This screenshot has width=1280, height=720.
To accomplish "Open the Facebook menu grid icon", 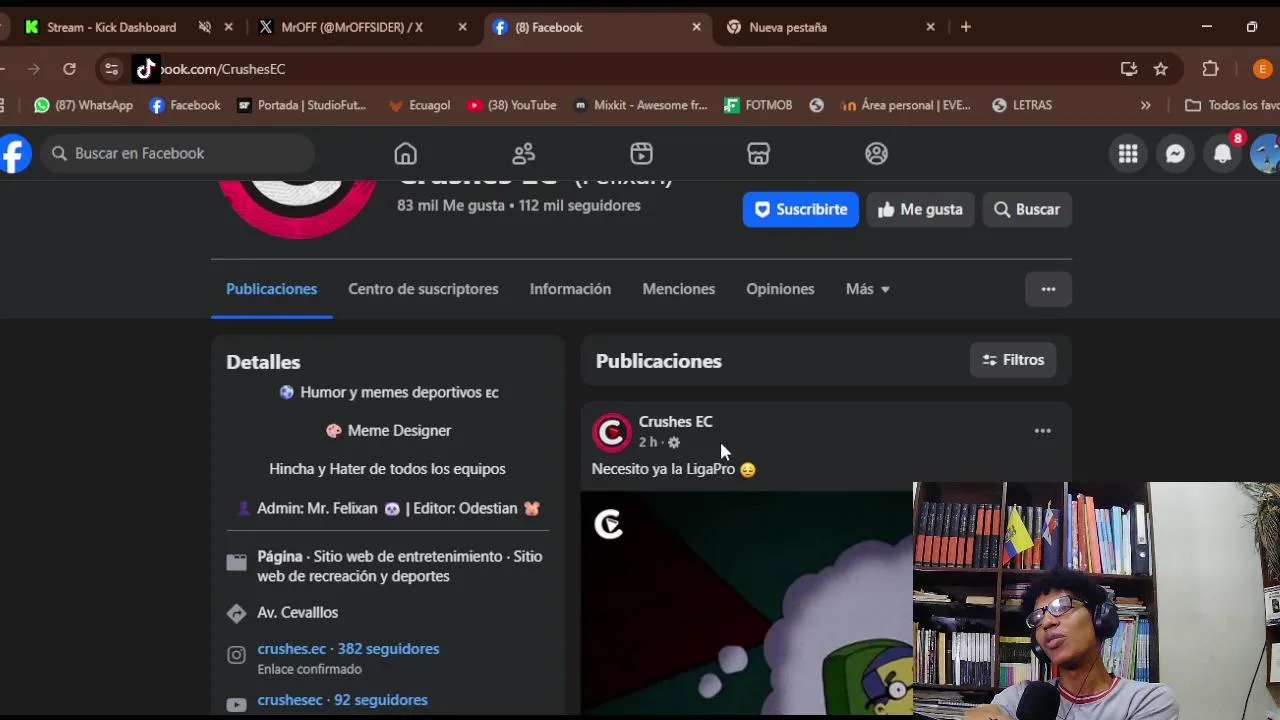I will click(1128, 153).
